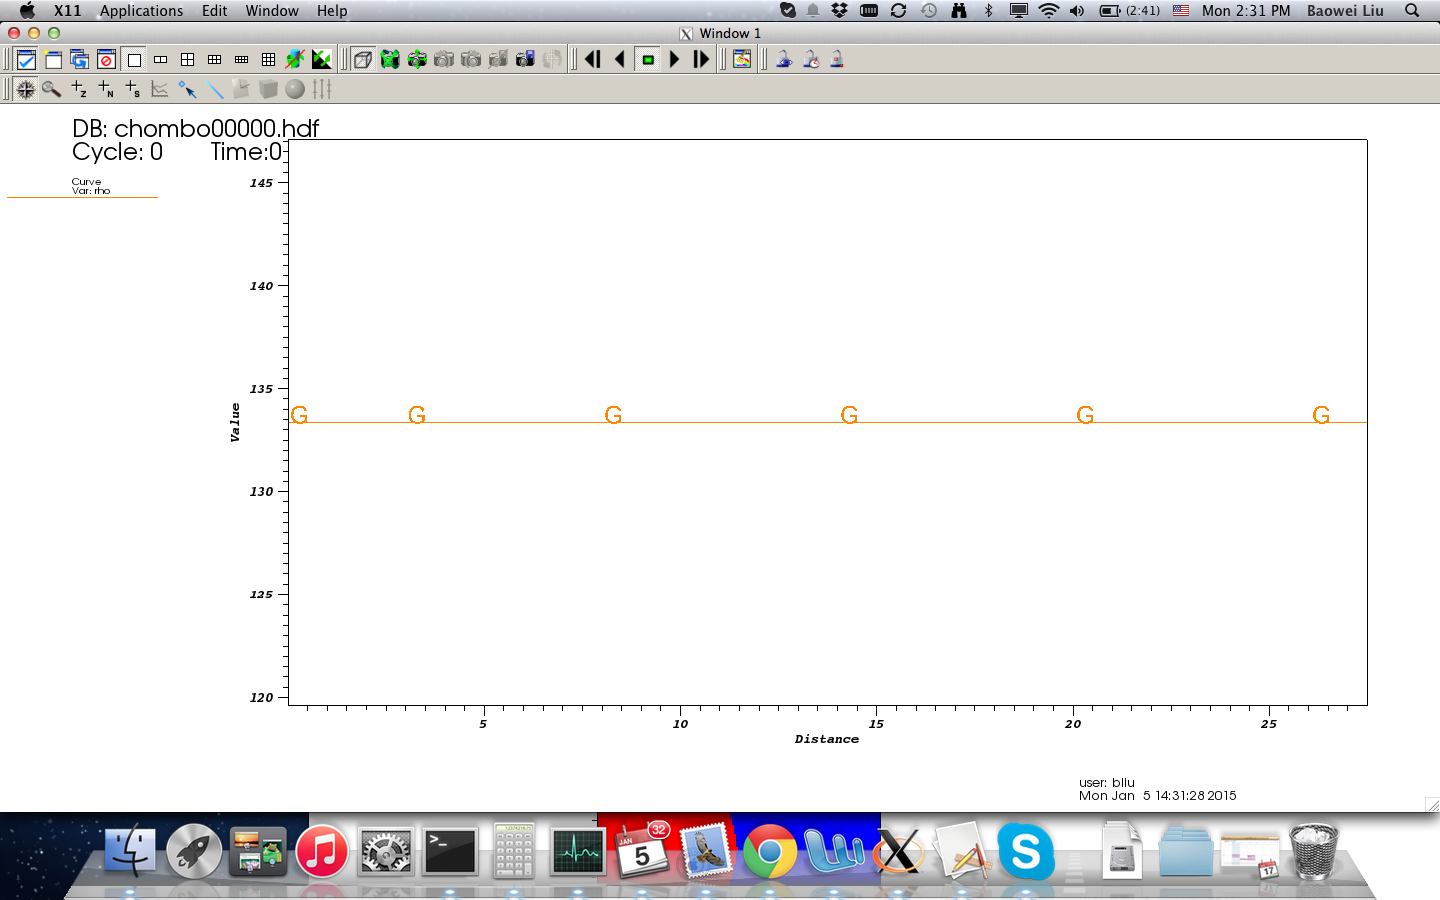Open the Applications menu

pos(141,11)
